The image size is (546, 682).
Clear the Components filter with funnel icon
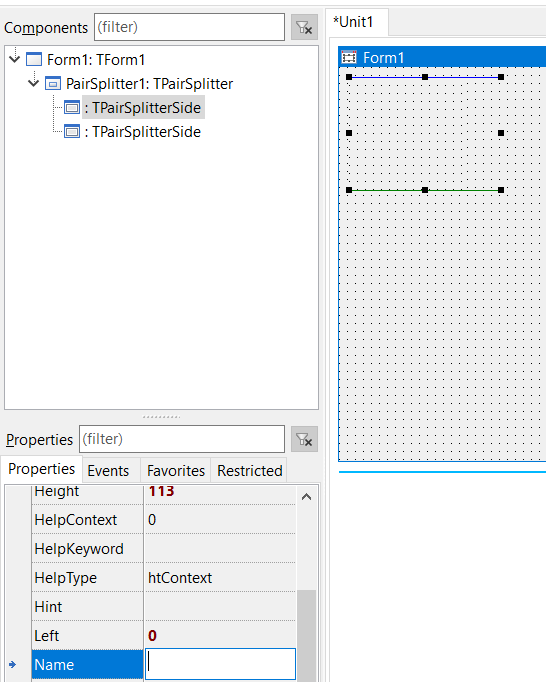[x=305, y=27]
